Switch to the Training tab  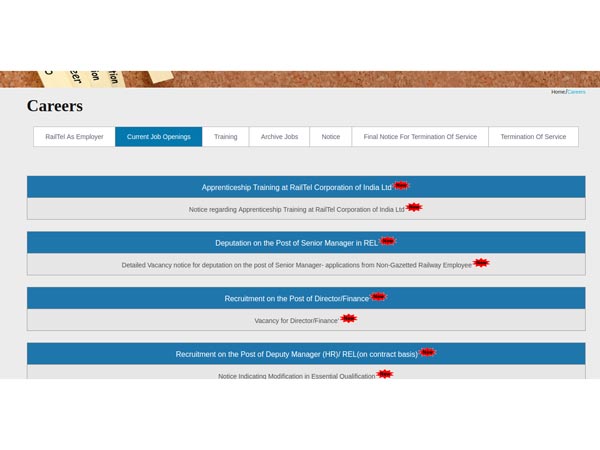(225, 137)
